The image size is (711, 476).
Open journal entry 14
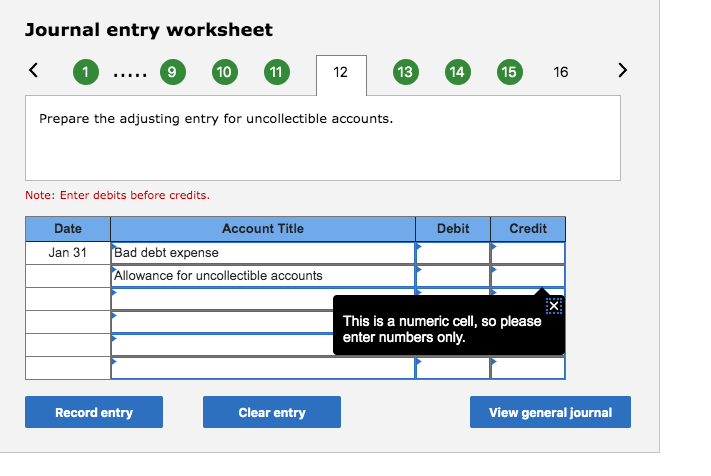458,72
